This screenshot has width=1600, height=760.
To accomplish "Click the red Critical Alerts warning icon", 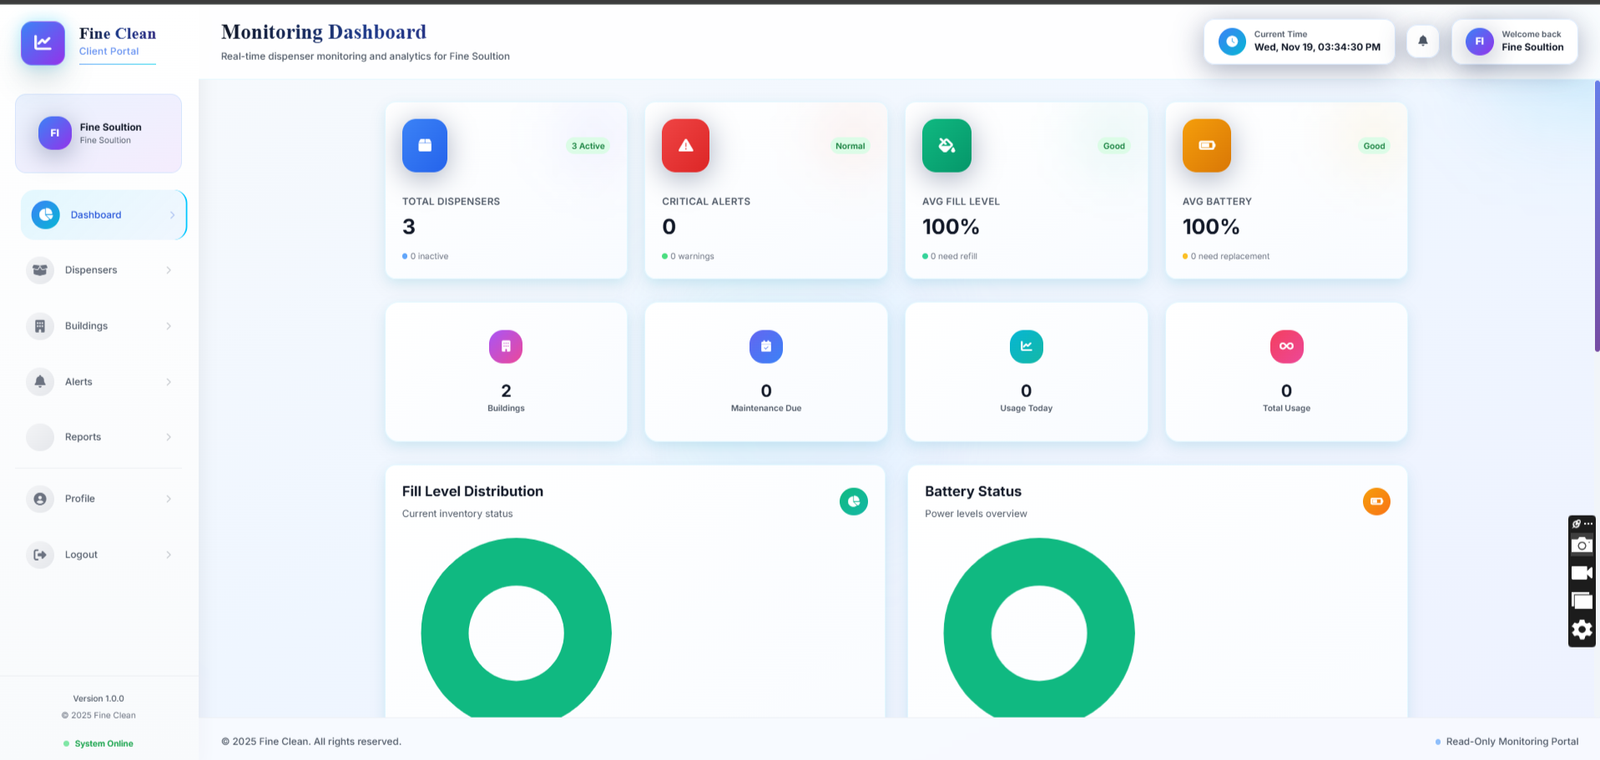I will [x=686, y=145].
